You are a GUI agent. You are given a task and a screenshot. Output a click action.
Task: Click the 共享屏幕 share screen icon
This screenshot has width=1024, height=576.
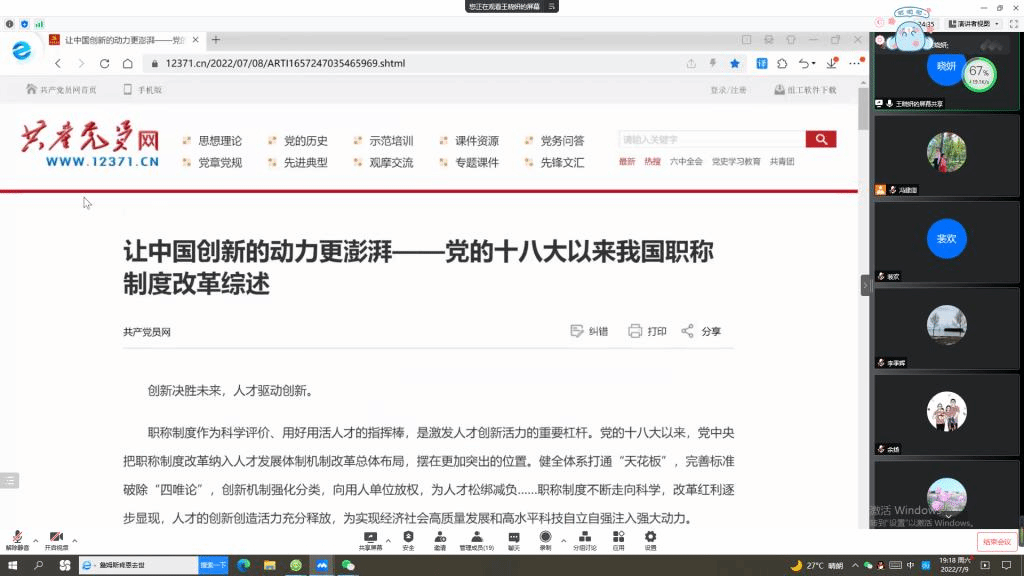[x=371, y=538]
